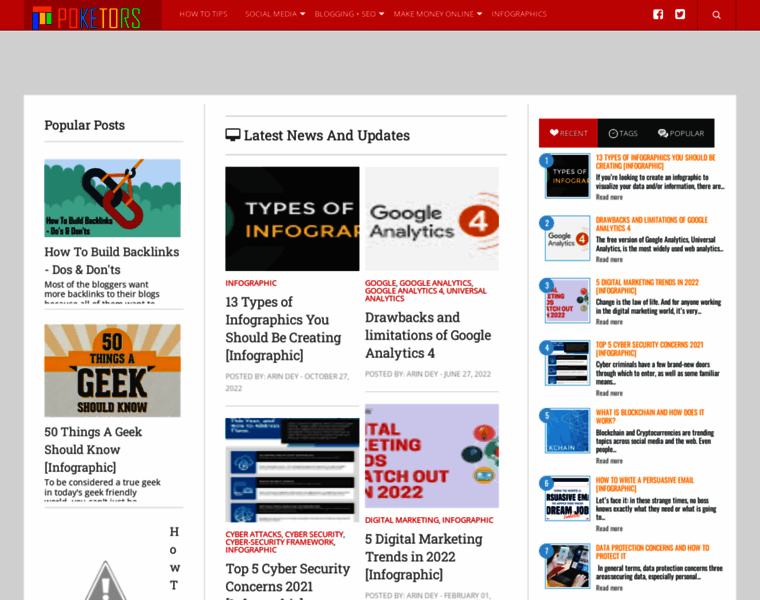Click the Cyber Attacks category tag
This screenshot has width=760, height=600.
tap(253, 534)
